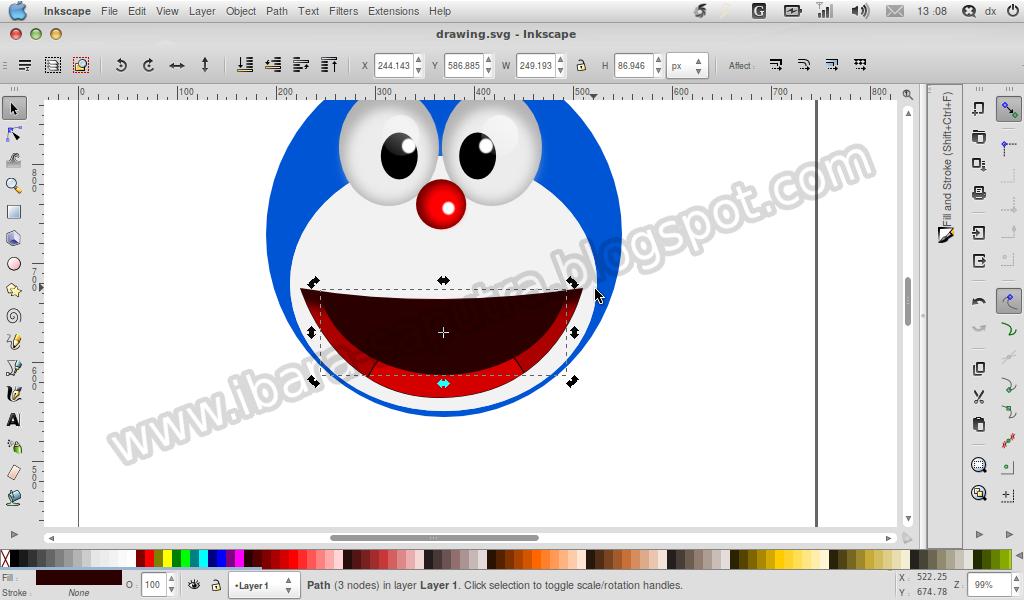Screen dimensions: 1024x600
Task: Open the File menu
Action: point(110,11)
